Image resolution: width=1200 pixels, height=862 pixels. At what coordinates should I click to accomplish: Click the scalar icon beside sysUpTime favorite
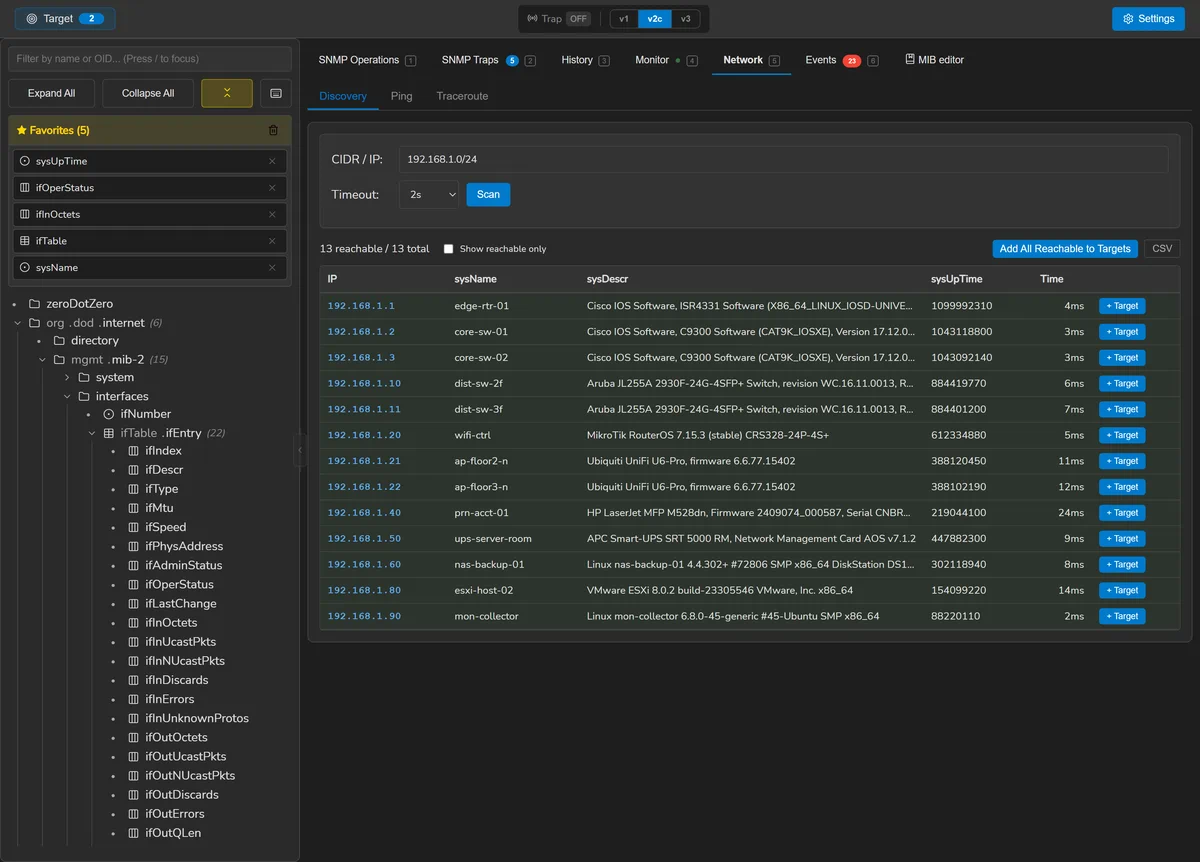point(25,161)
